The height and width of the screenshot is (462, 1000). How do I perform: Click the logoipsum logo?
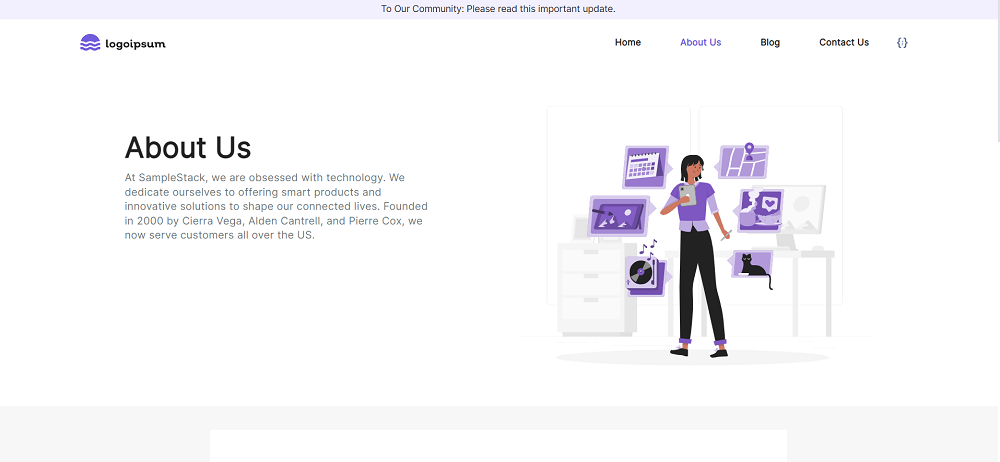coord(122,43)
